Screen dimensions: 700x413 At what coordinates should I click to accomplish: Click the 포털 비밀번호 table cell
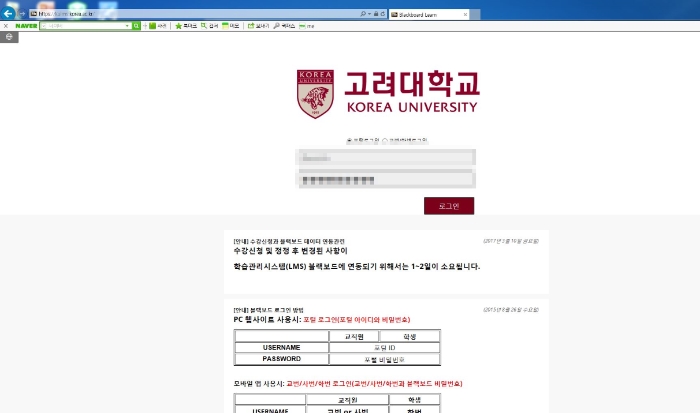click(384, 359)
